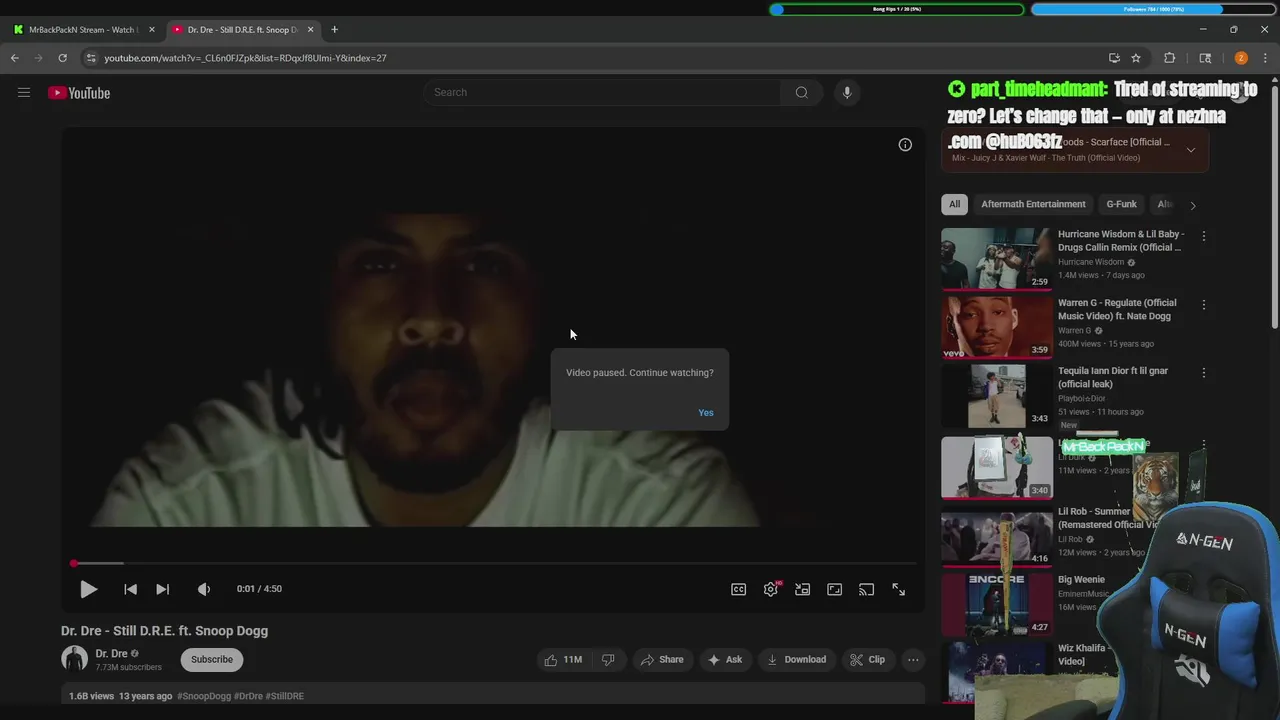This screenshot has height=720, width=1280.
Task: Install app icon in address bar
Action: click(1114, 58)
